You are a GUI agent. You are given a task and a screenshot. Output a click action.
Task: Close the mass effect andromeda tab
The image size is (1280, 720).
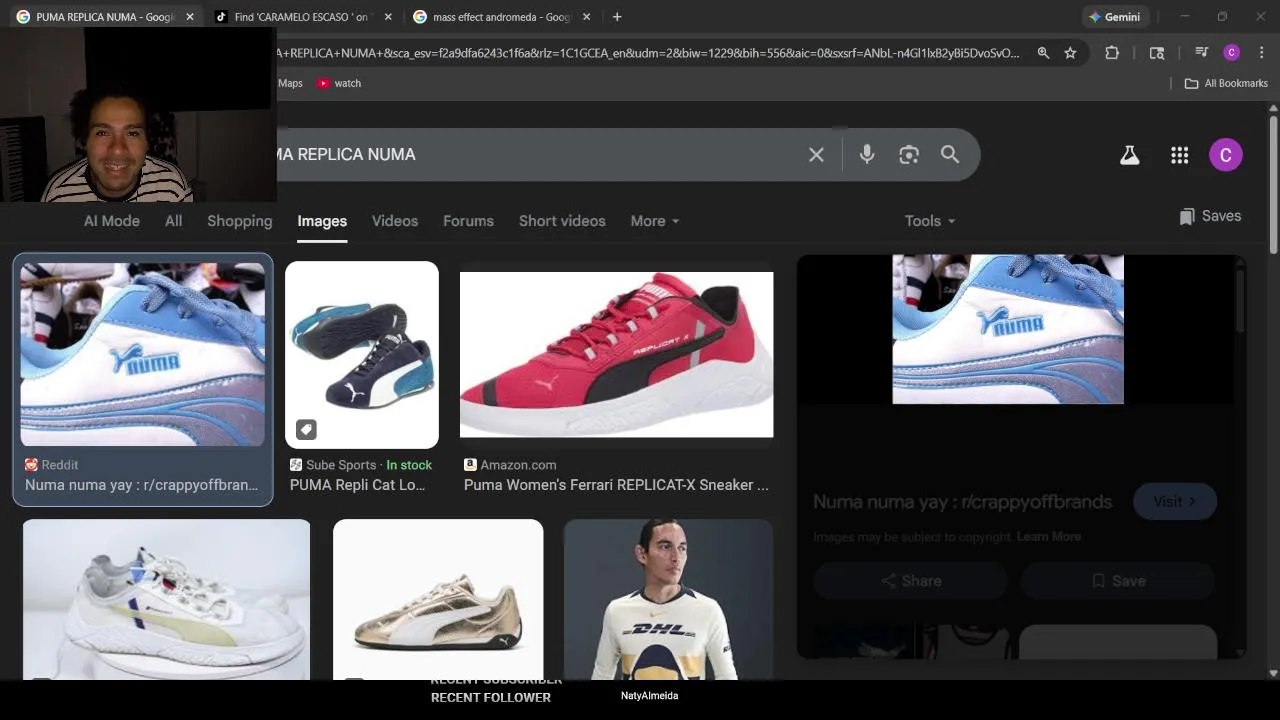coord(586,17)
